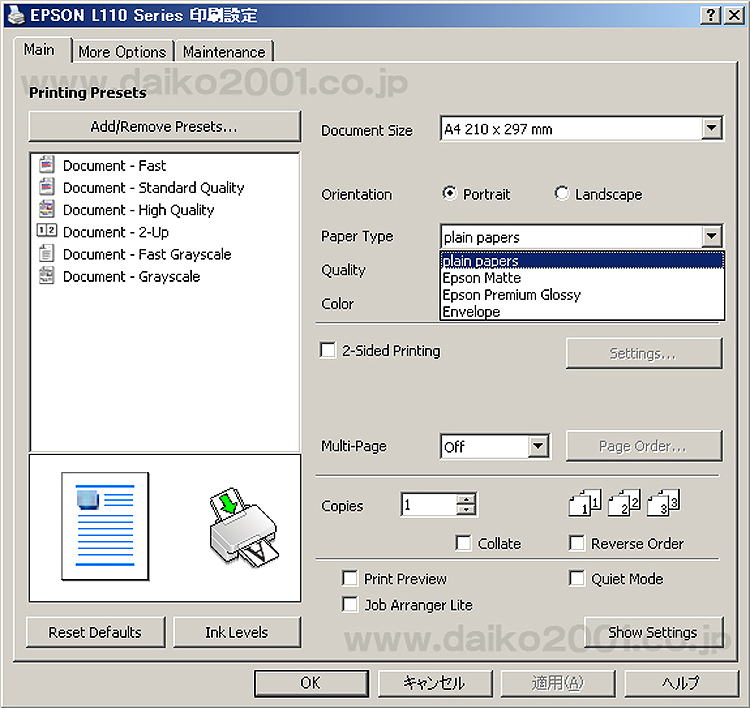750x708 pixels.
Task: Select preset text Document - High Quality
Action: [x=138, y=210]
